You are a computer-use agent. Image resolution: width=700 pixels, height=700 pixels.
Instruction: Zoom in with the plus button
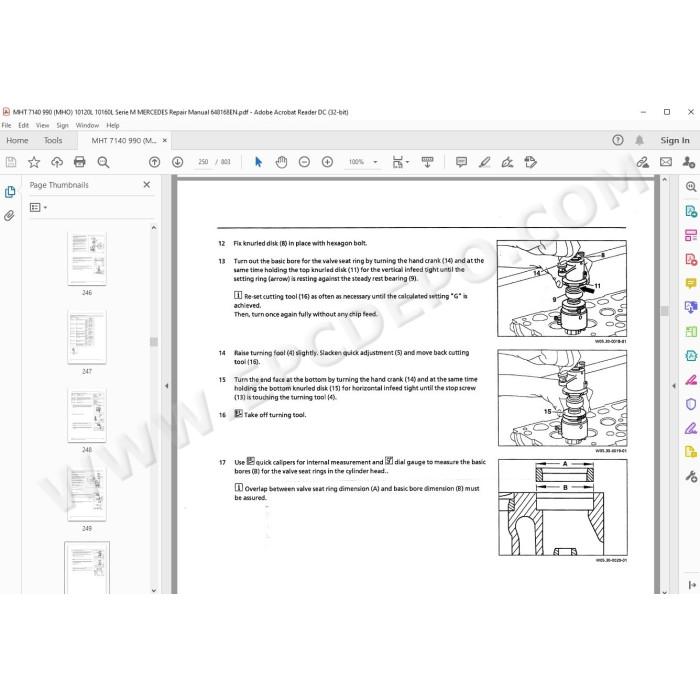328,162
